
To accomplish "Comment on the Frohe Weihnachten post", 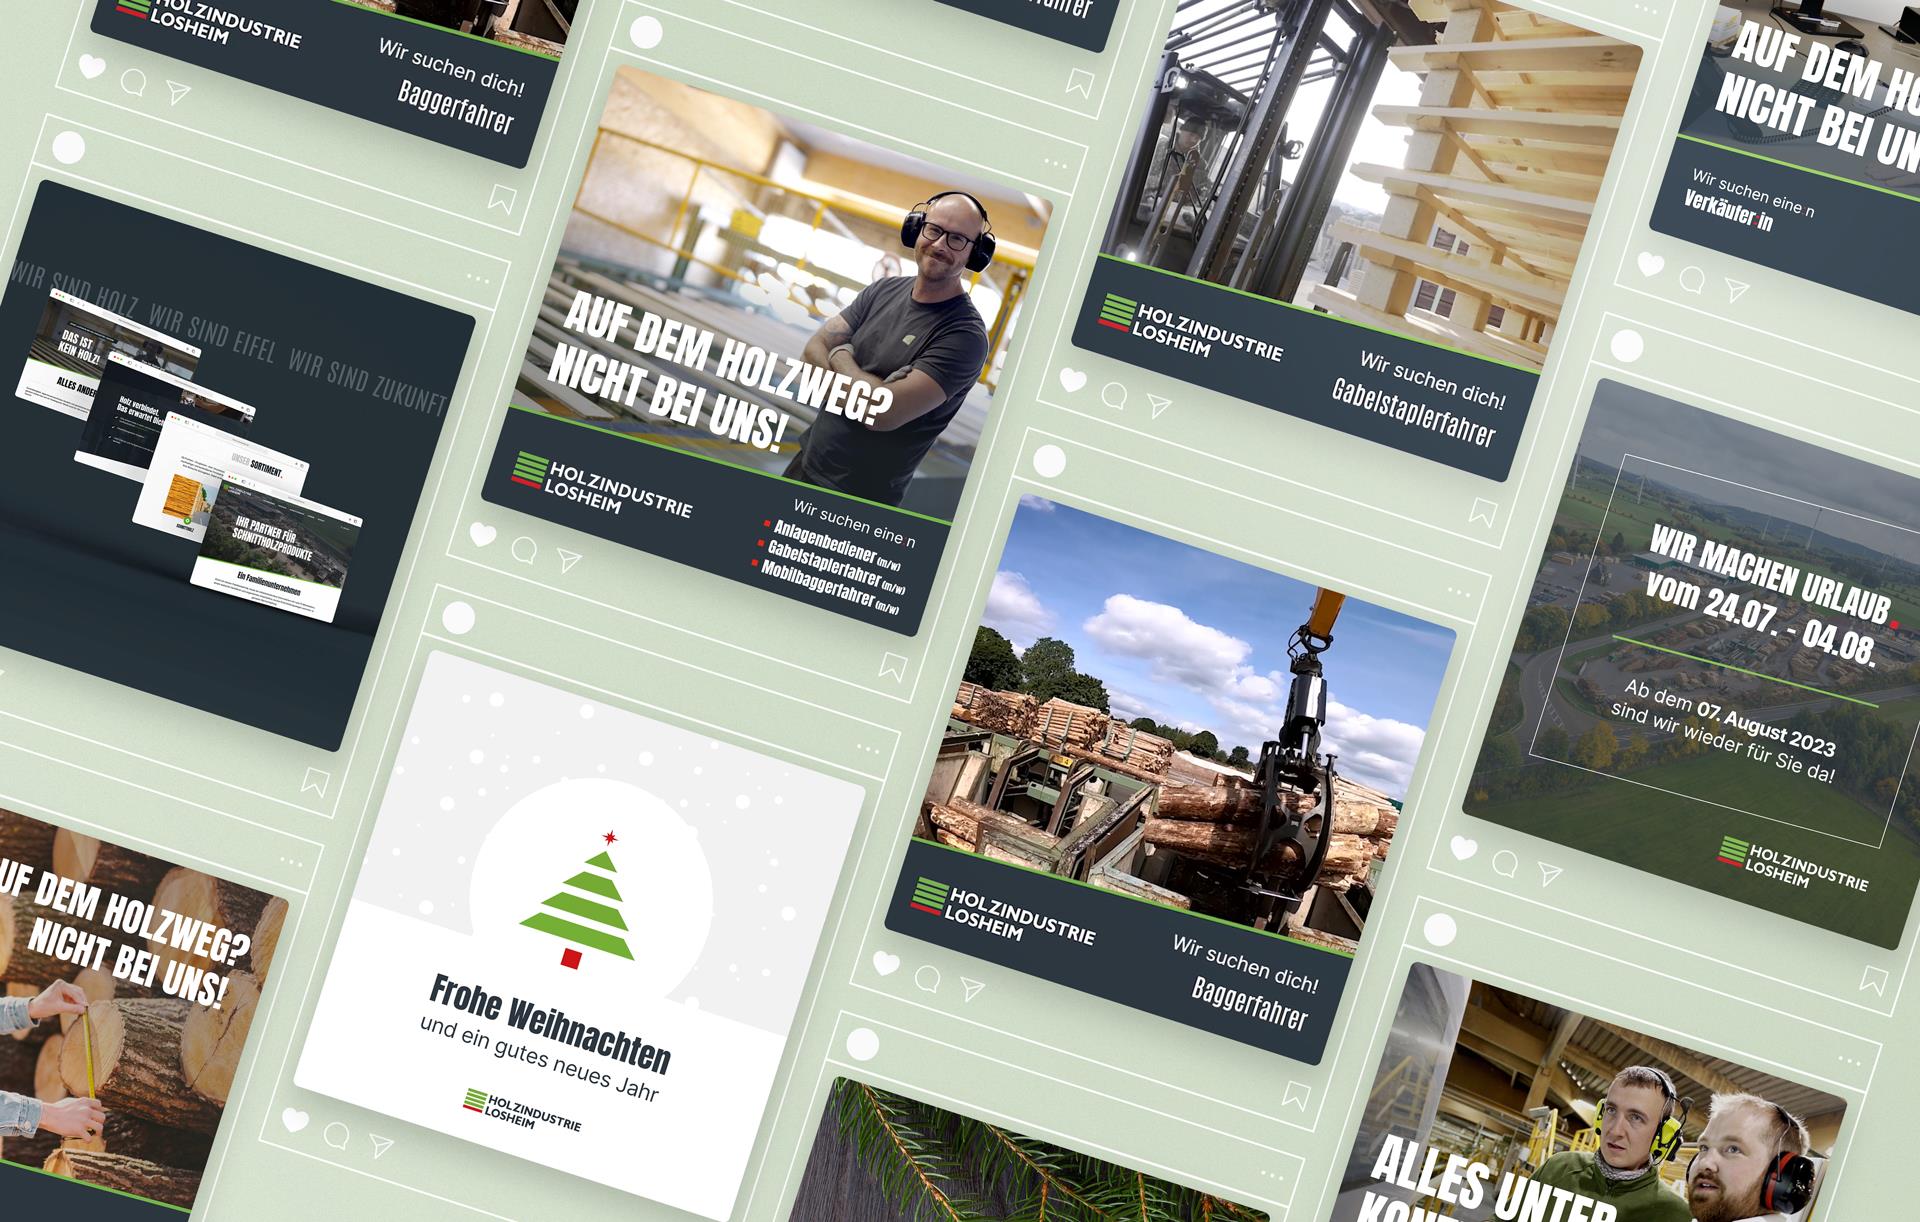I will pos(337,1135).
